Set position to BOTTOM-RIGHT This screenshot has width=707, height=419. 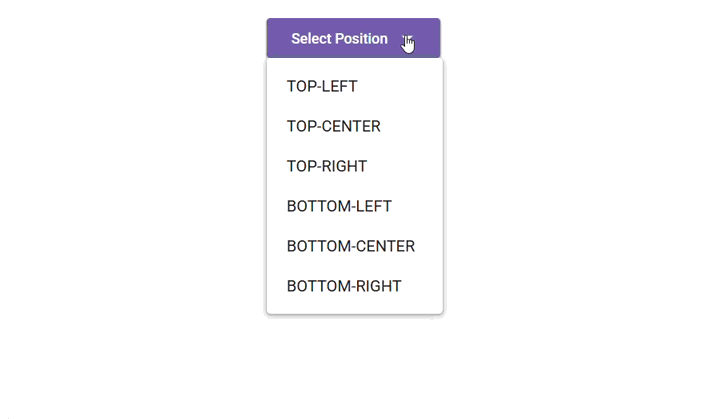[x=344, y=287]
